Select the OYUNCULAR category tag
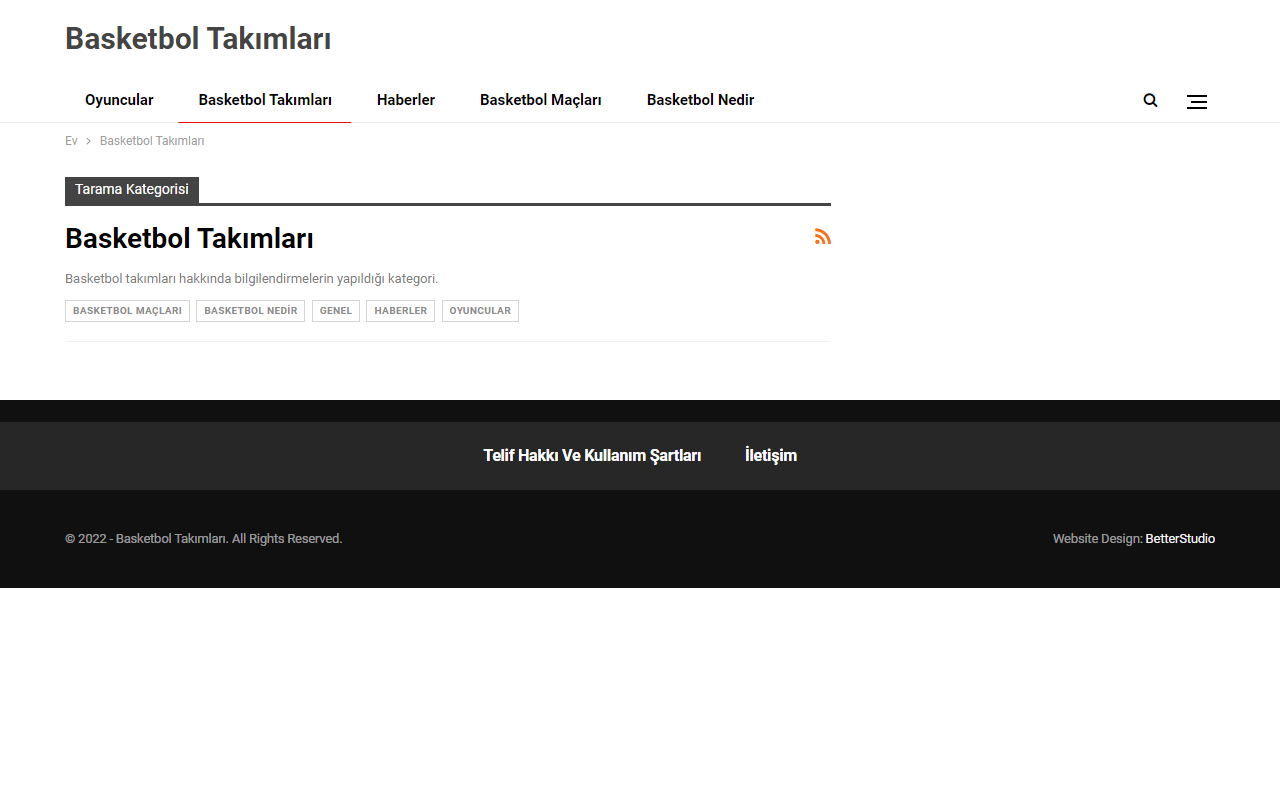The image size is (1280, 800). pos(480,311)
